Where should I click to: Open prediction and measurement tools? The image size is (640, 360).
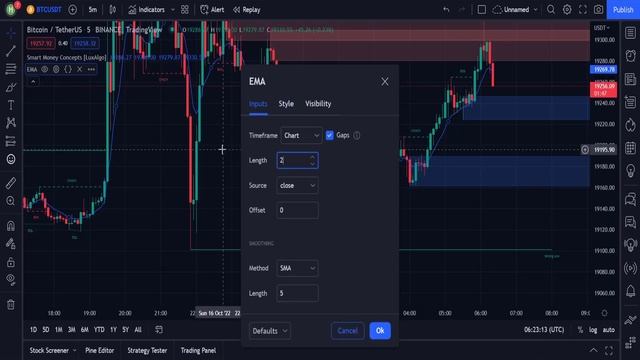11,141
